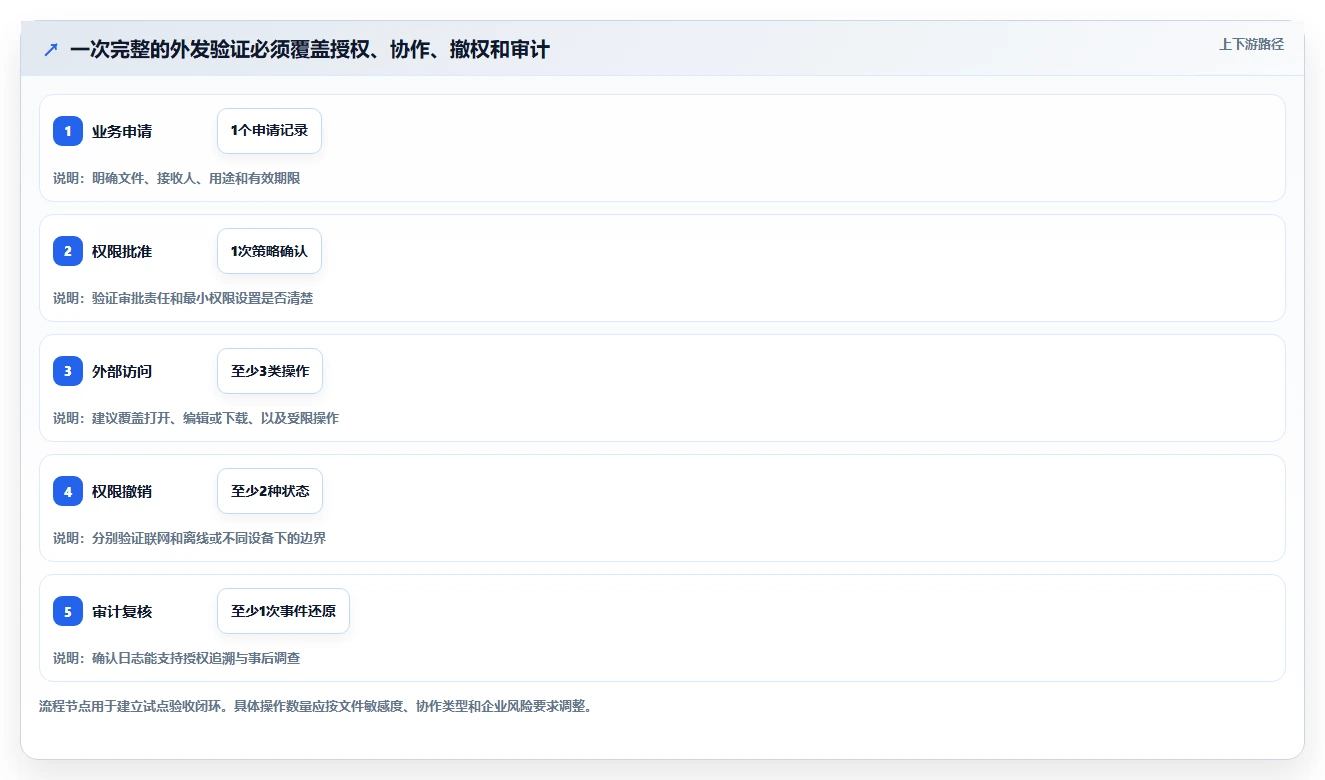Click the 业务申请 step title
Viewport: 1325px width, 780px height.
pos(122,131)
